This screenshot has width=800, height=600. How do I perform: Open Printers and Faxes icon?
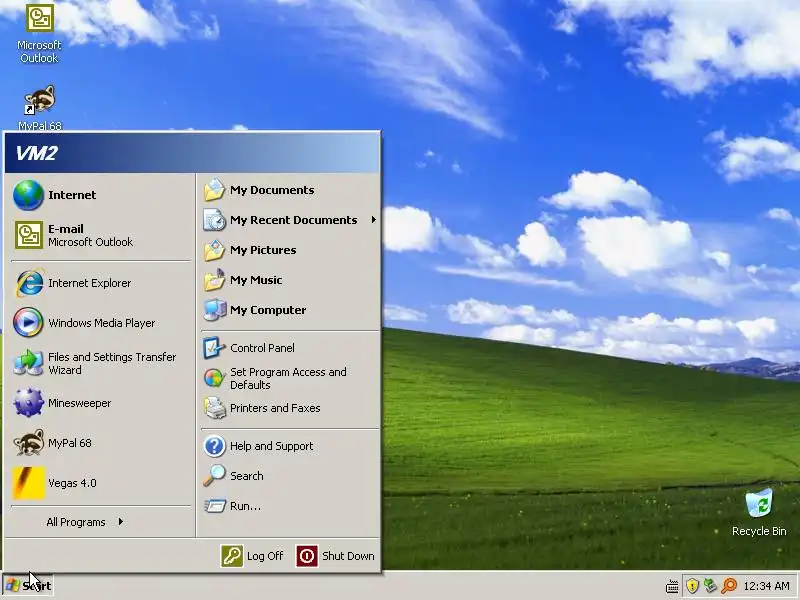pyautogui.click(x=214, y=408)
